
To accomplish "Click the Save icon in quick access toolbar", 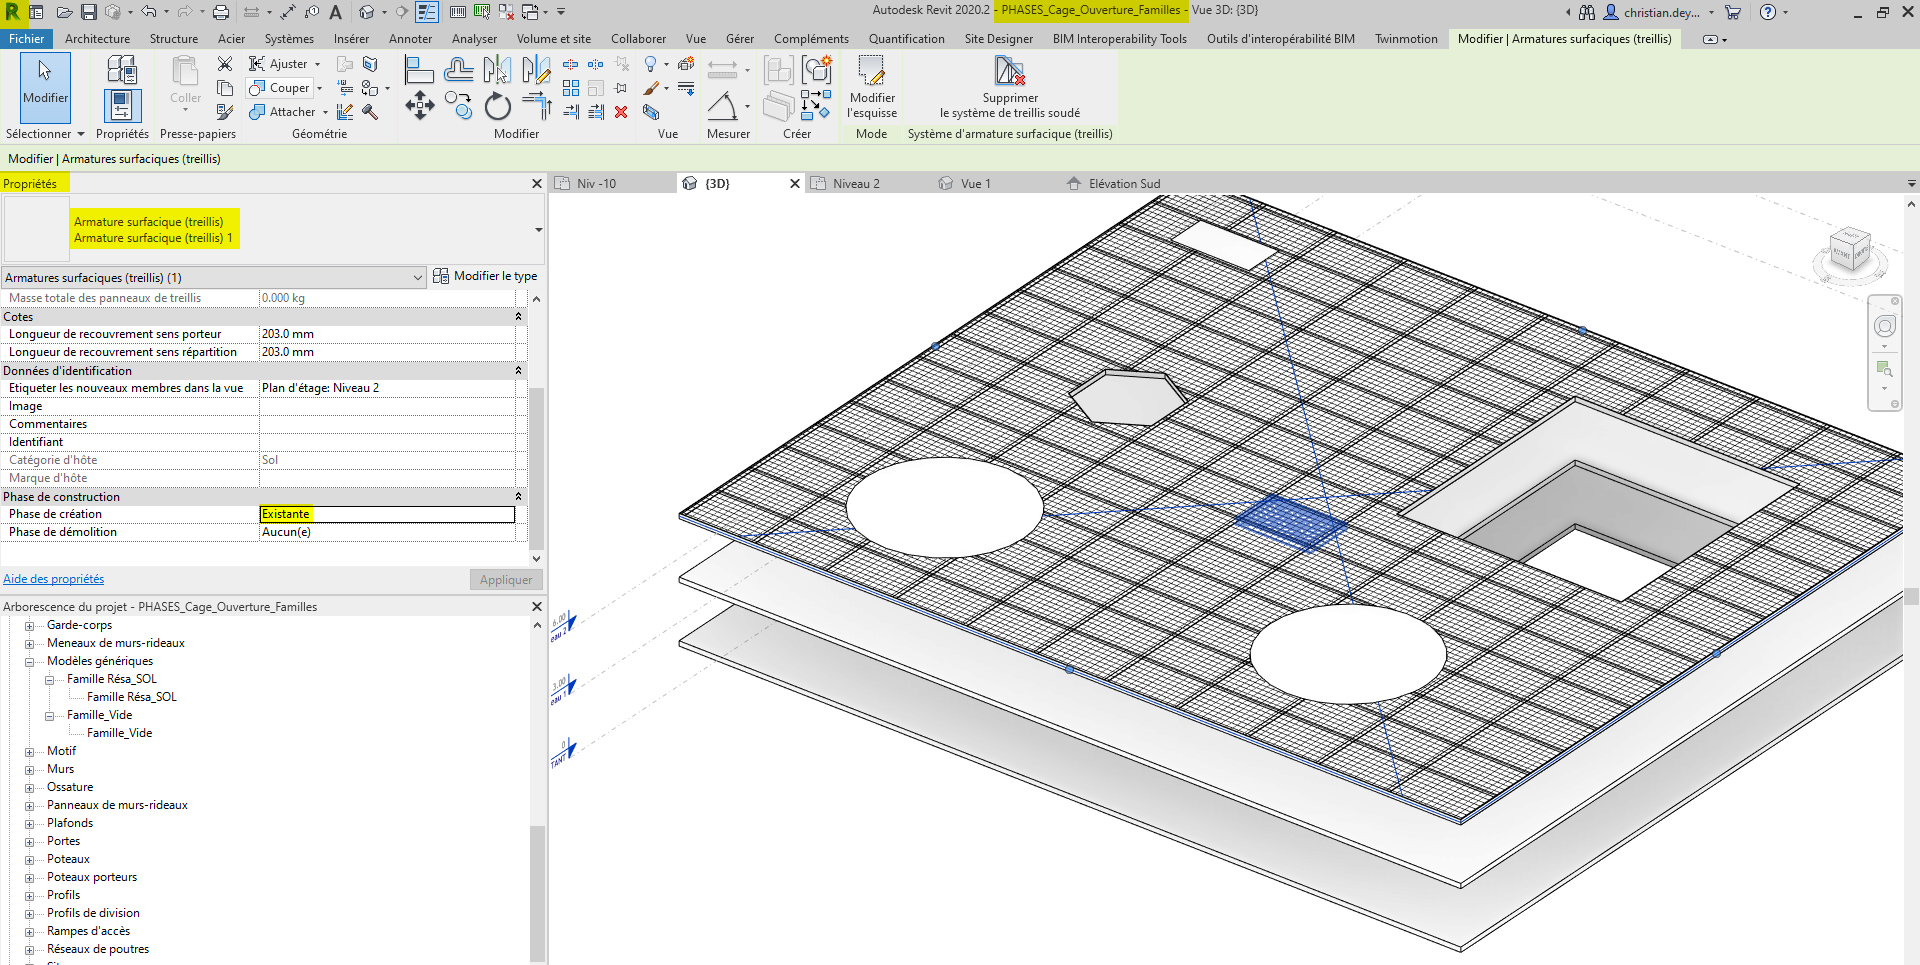I will [89, 12].
